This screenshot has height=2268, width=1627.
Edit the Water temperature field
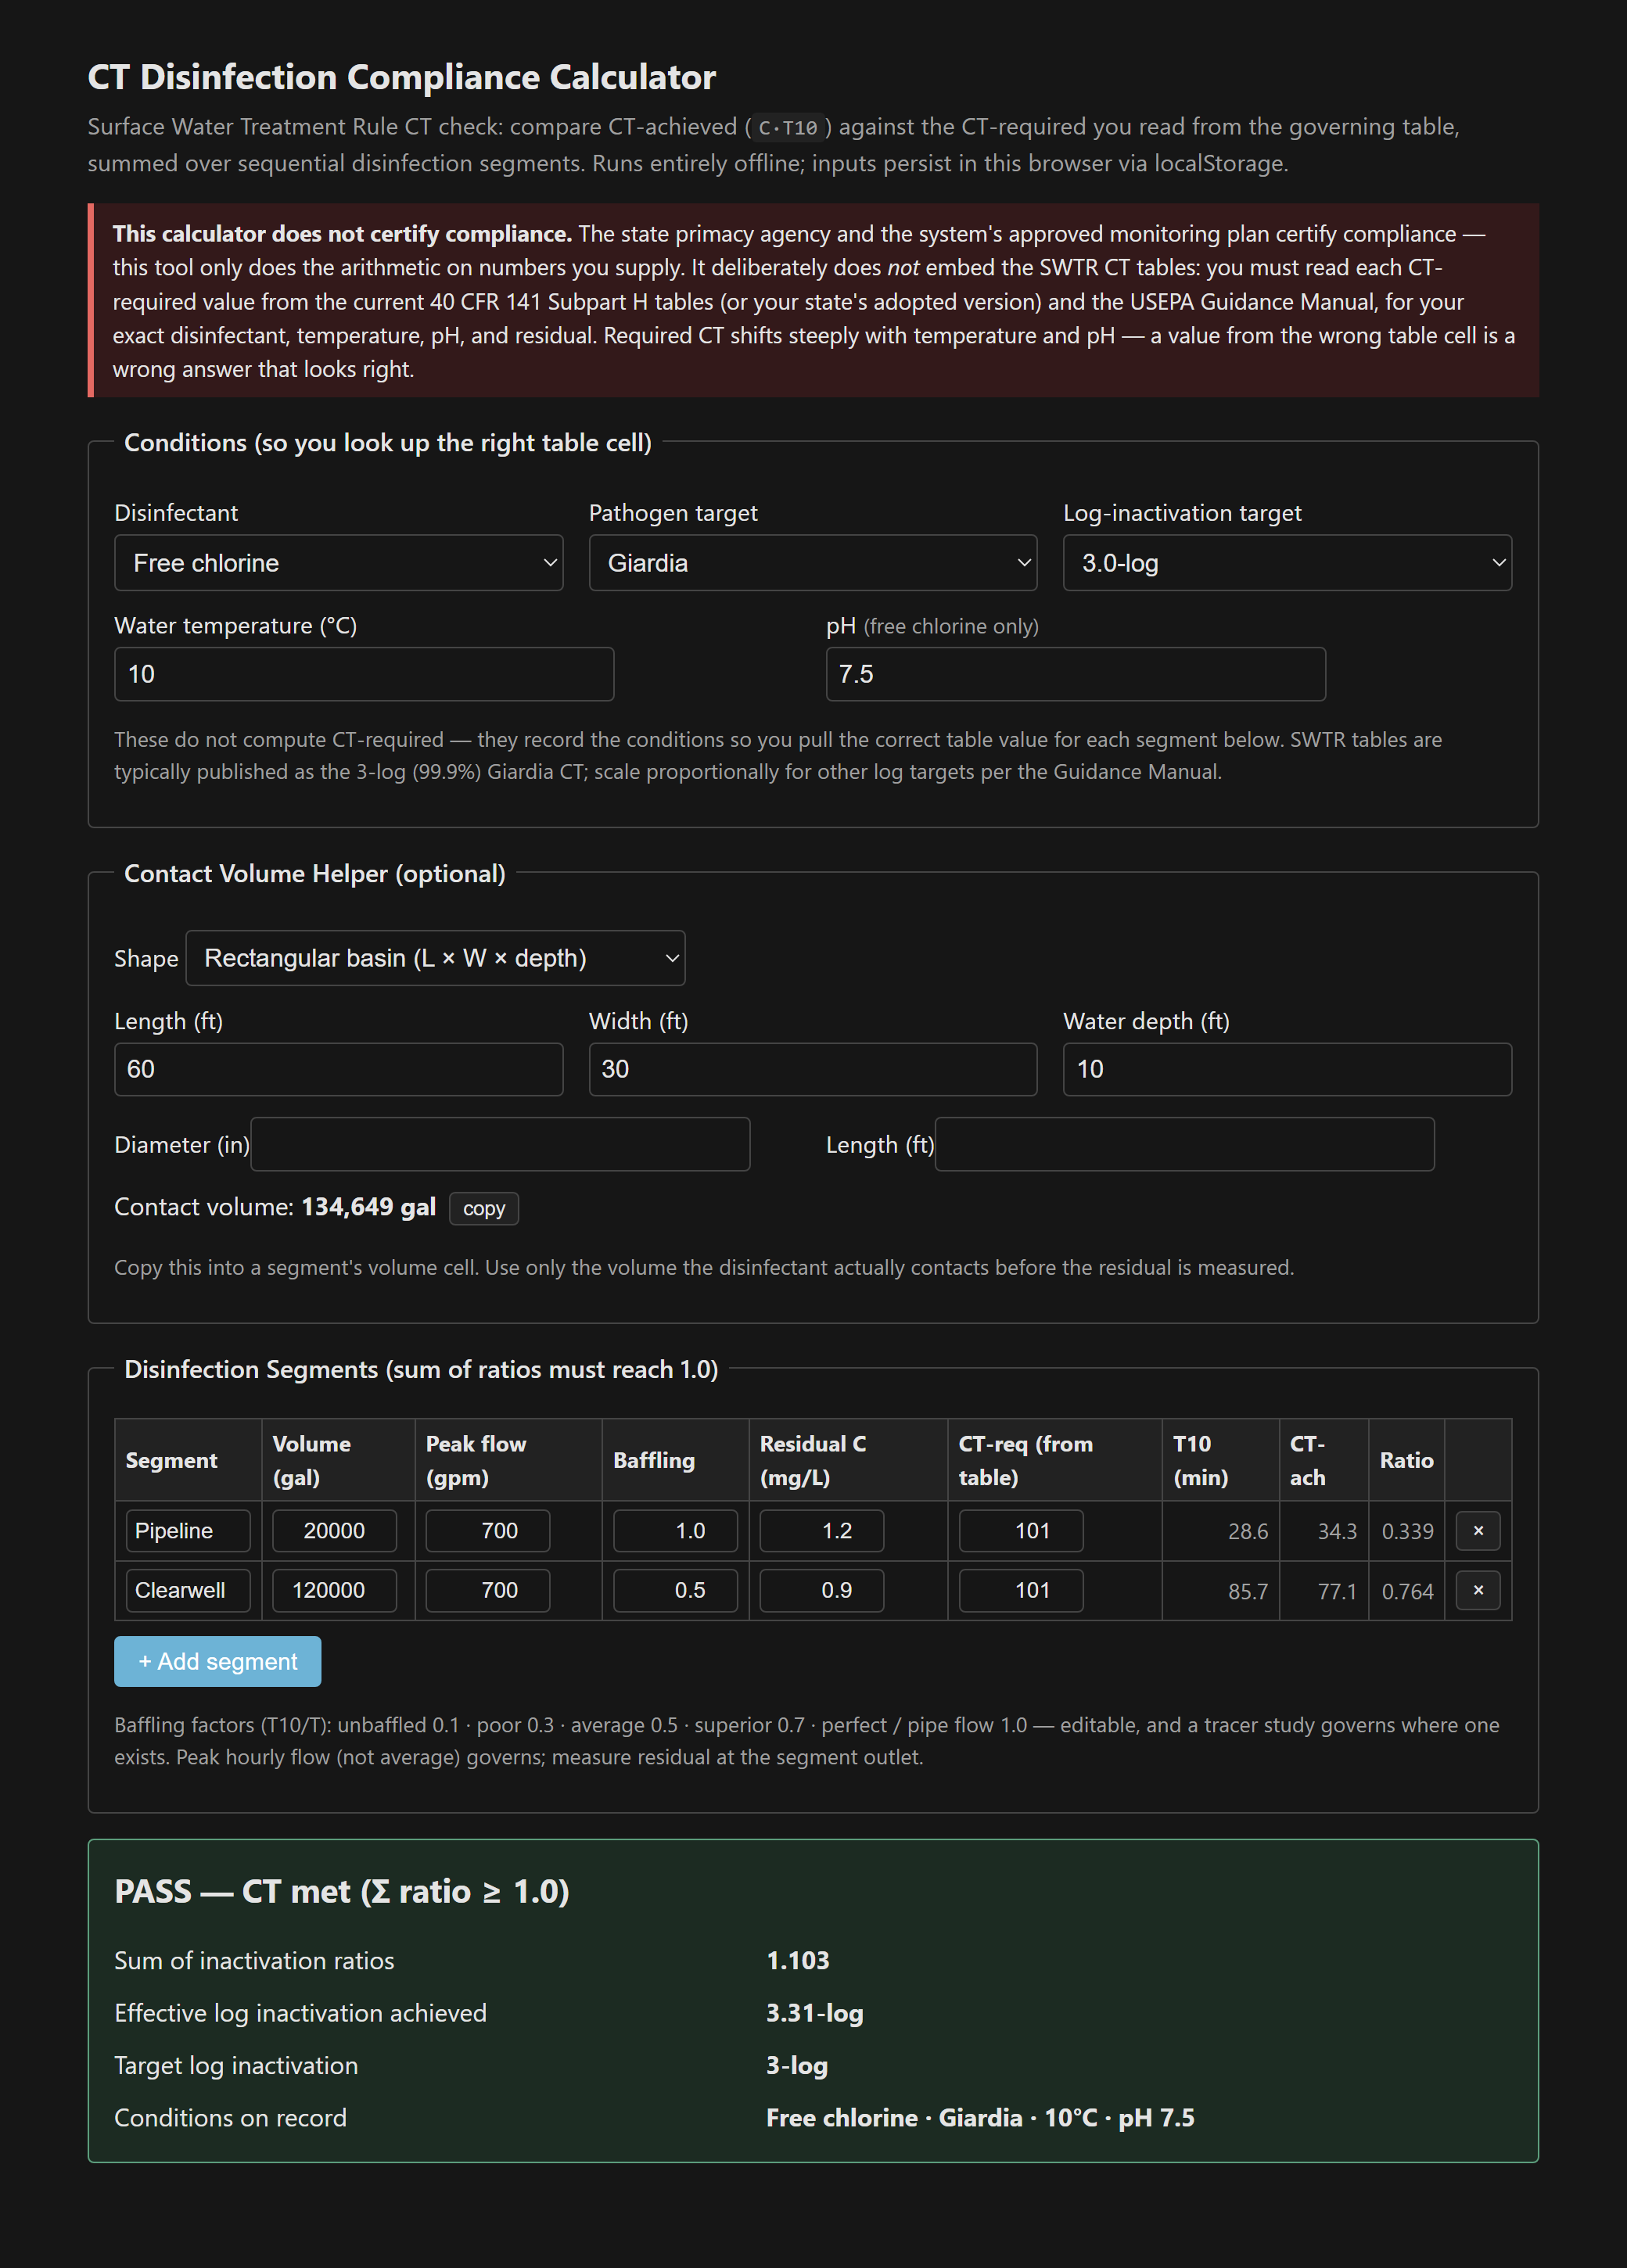coord(364,674)
